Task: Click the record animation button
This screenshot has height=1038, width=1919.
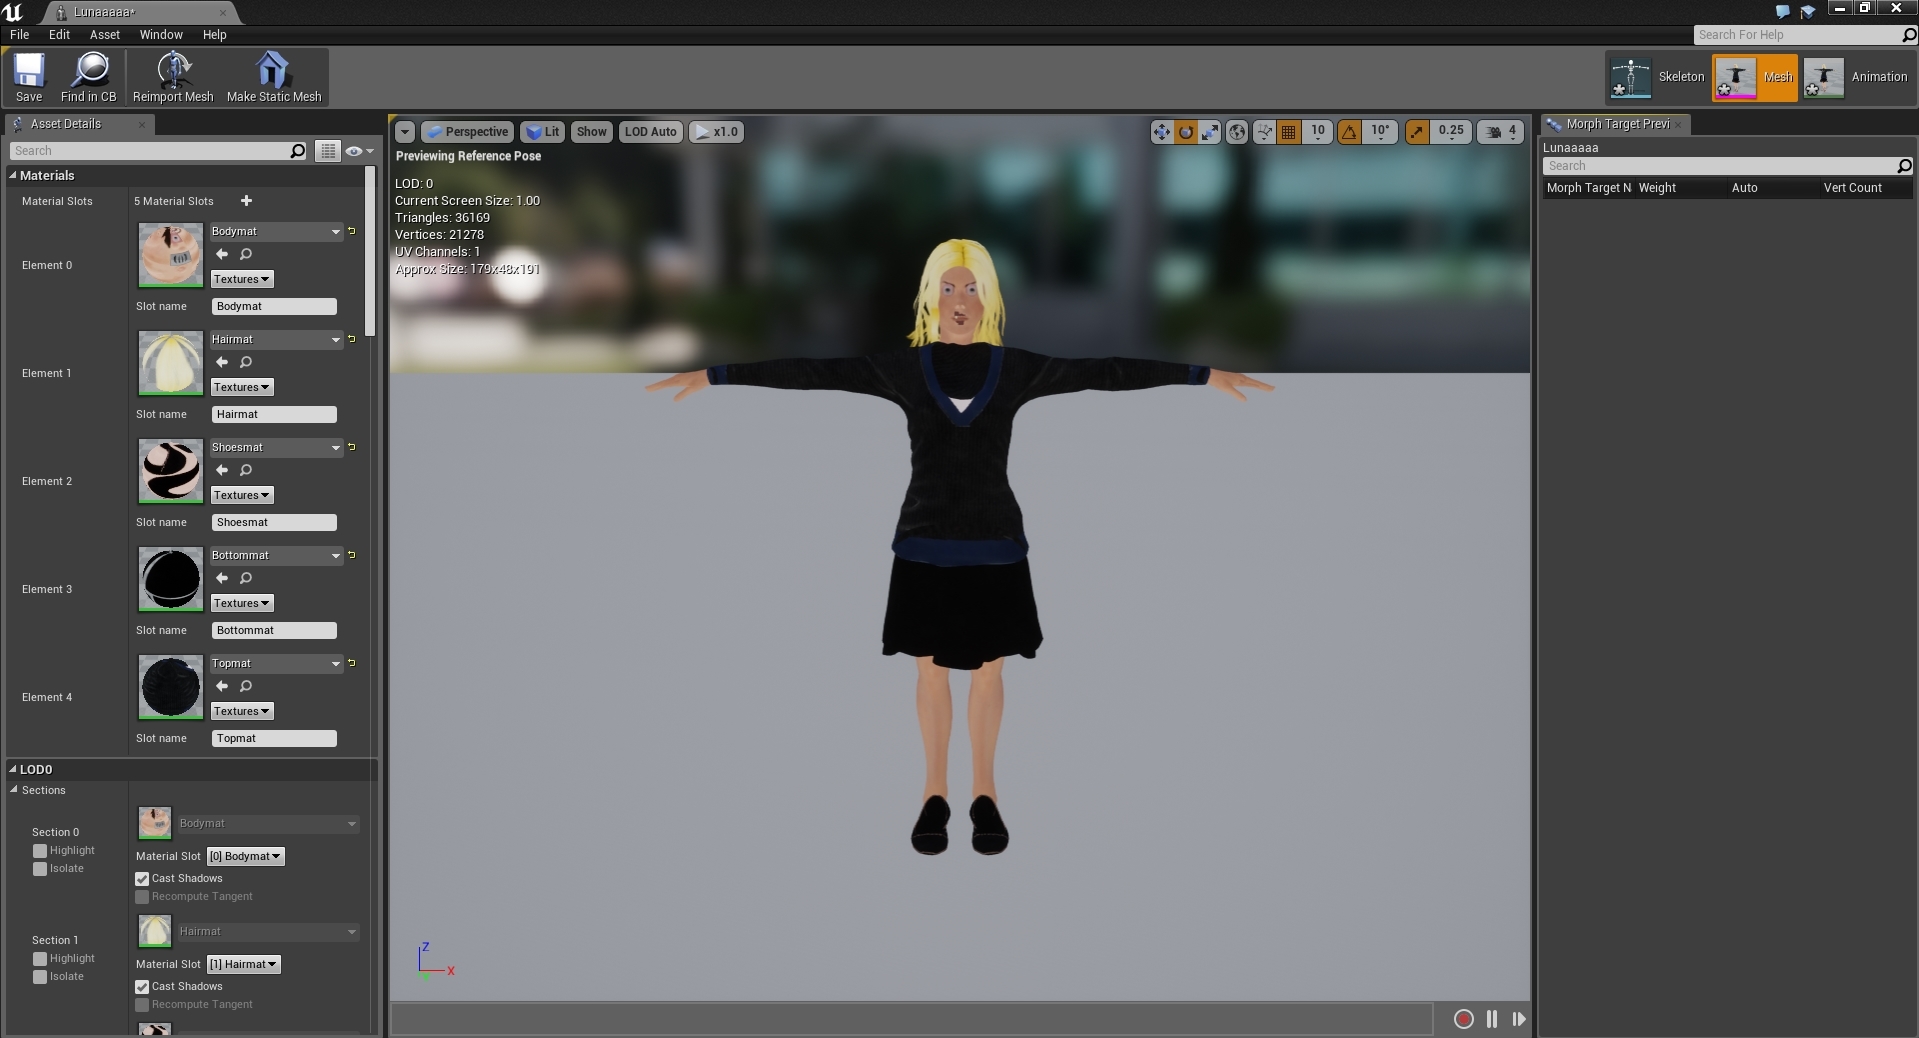Action: [1463, 1019]
